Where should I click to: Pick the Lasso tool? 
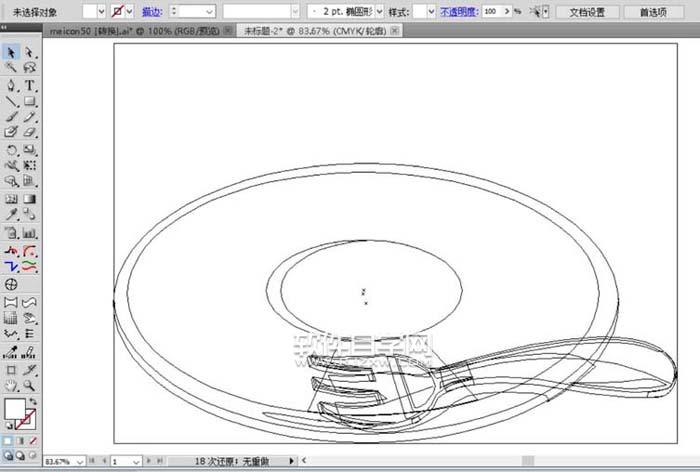click(29, 67)
